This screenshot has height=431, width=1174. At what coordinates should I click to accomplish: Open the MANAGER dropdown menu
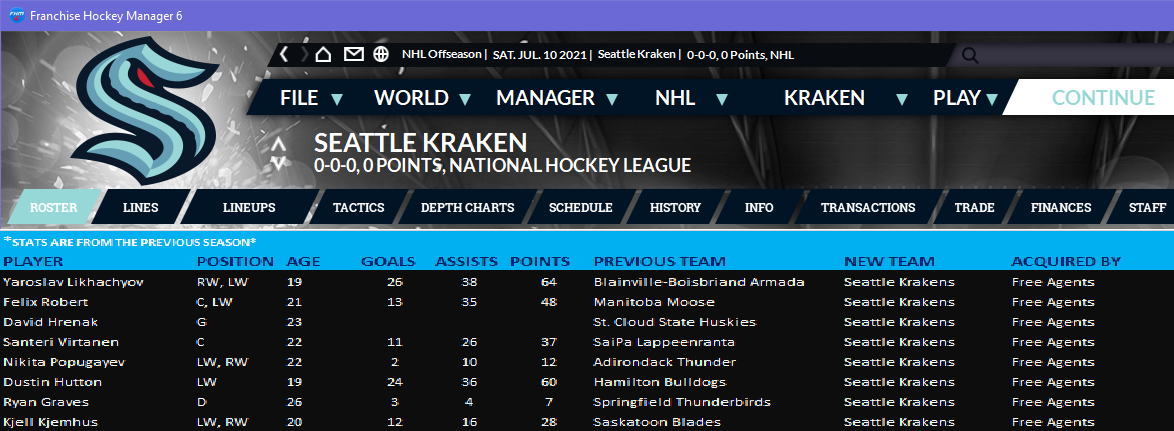[x=558, y=98]
